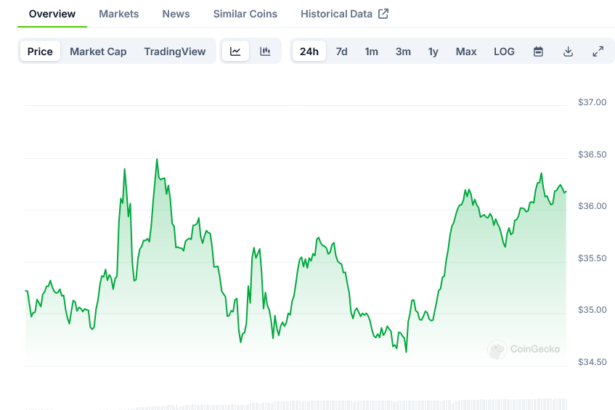Switch to candlestick chart icon

tap(265, 51)
